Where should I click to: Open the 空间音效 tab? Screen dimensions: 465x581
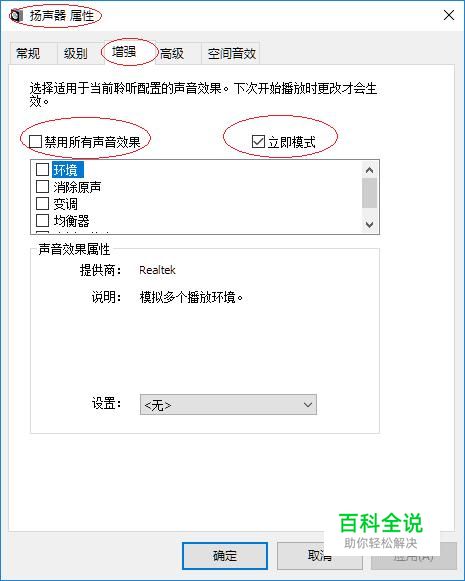pyautogui.click(x=231, y=54)
